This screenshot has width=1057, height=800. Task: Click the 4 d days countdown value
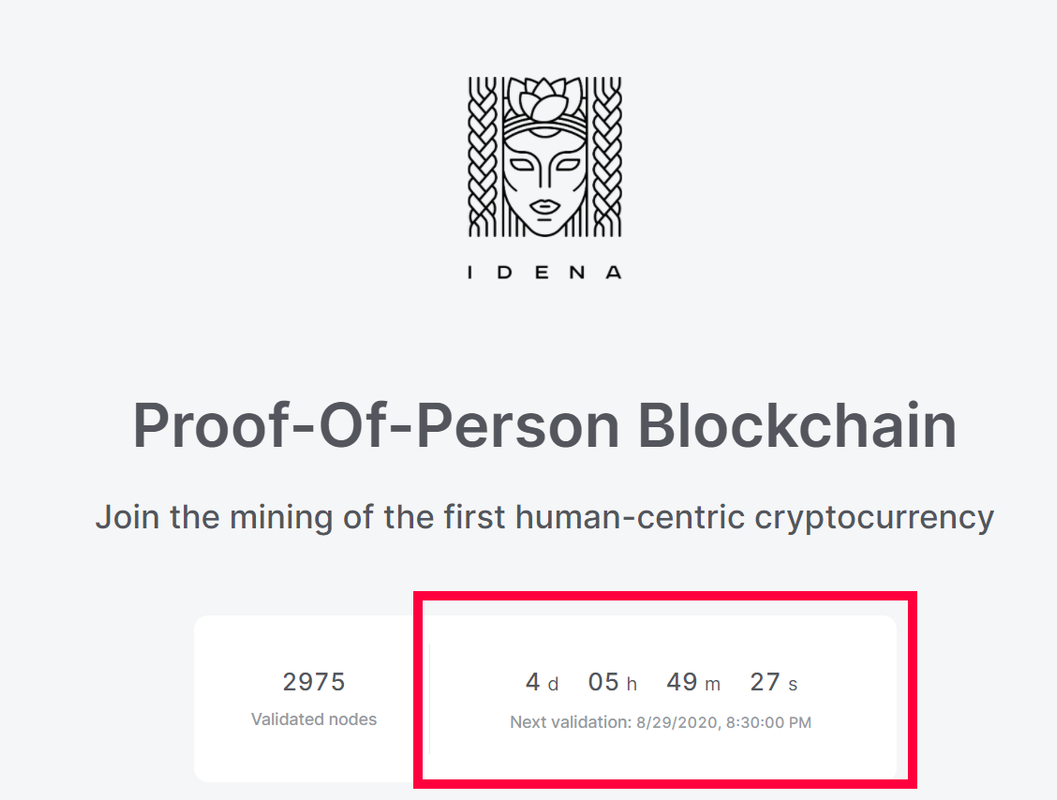pos(542,682)
